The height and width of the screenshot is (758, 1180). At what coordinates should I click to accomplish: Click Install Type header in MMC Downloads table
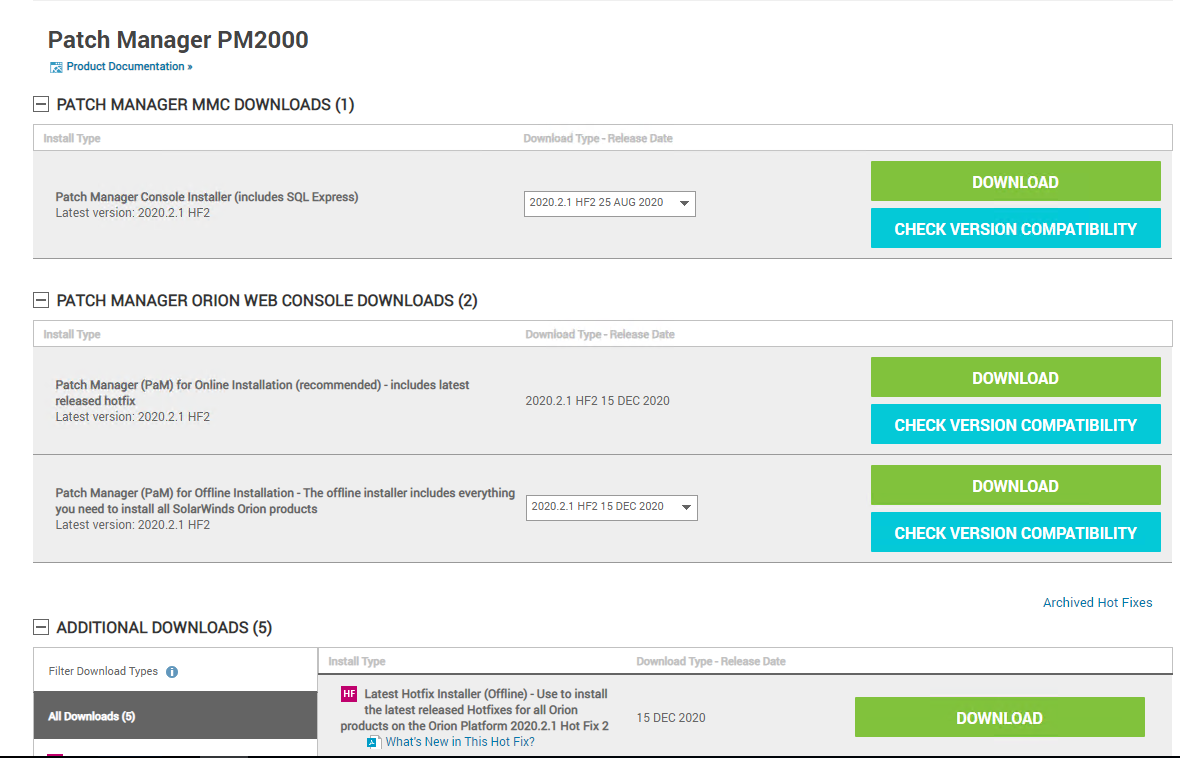click(x=71, y=139)
